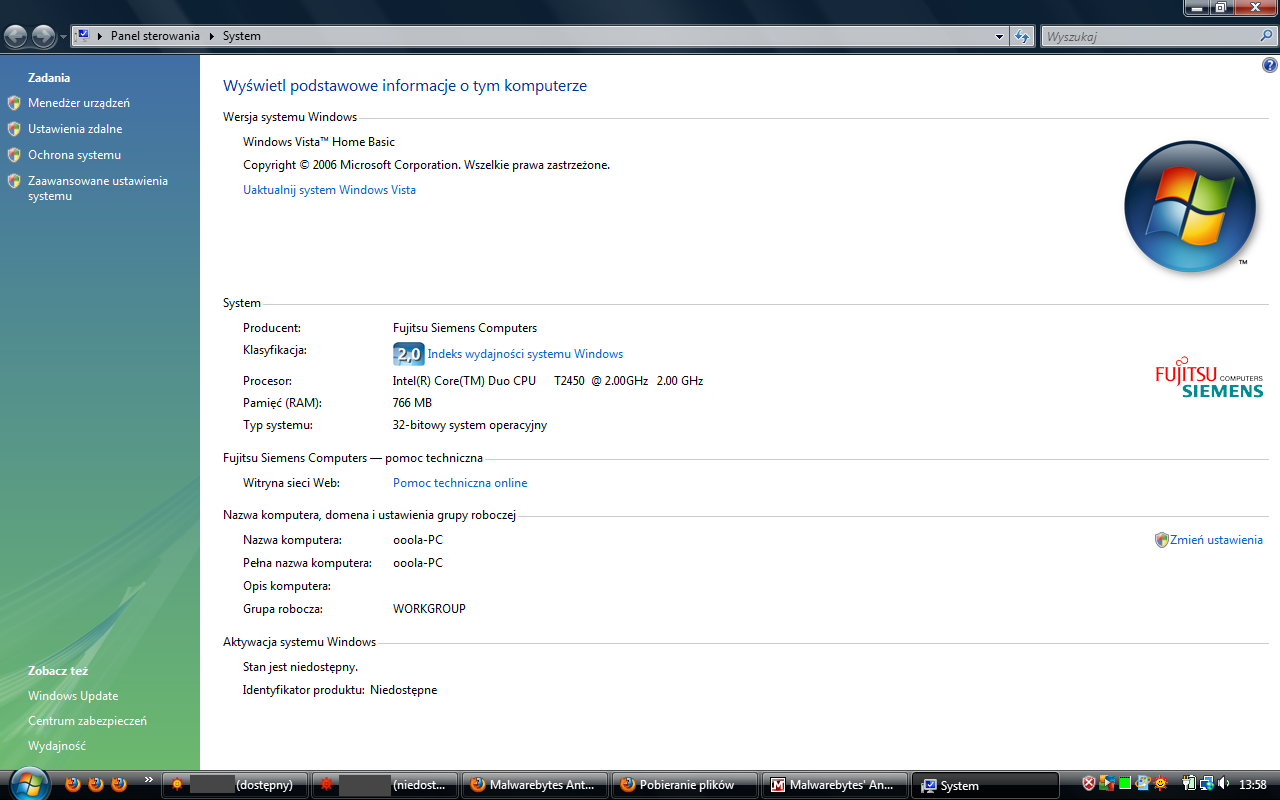Open Menedżer urządzeń
The width and height of the screenshot is (1280, 800).
click(79, 103)
